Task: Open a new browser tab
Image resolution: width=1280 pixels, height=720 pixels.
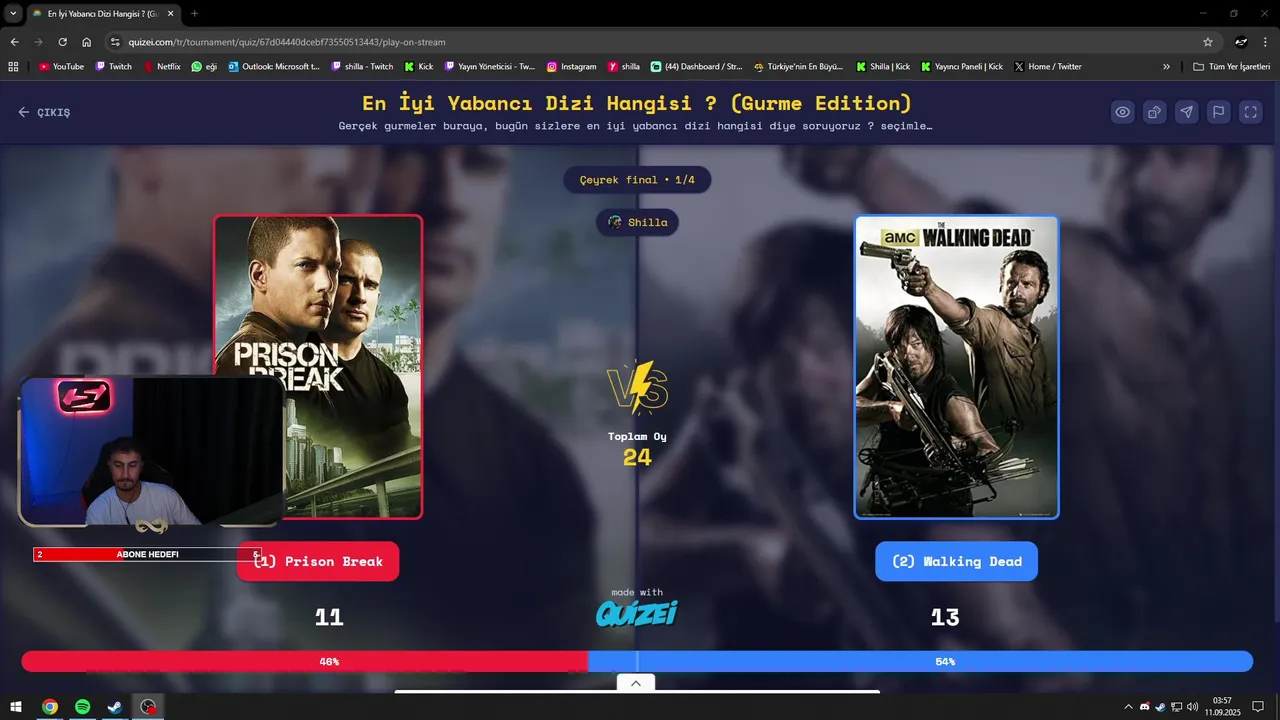Action: (x=194, y=13)
